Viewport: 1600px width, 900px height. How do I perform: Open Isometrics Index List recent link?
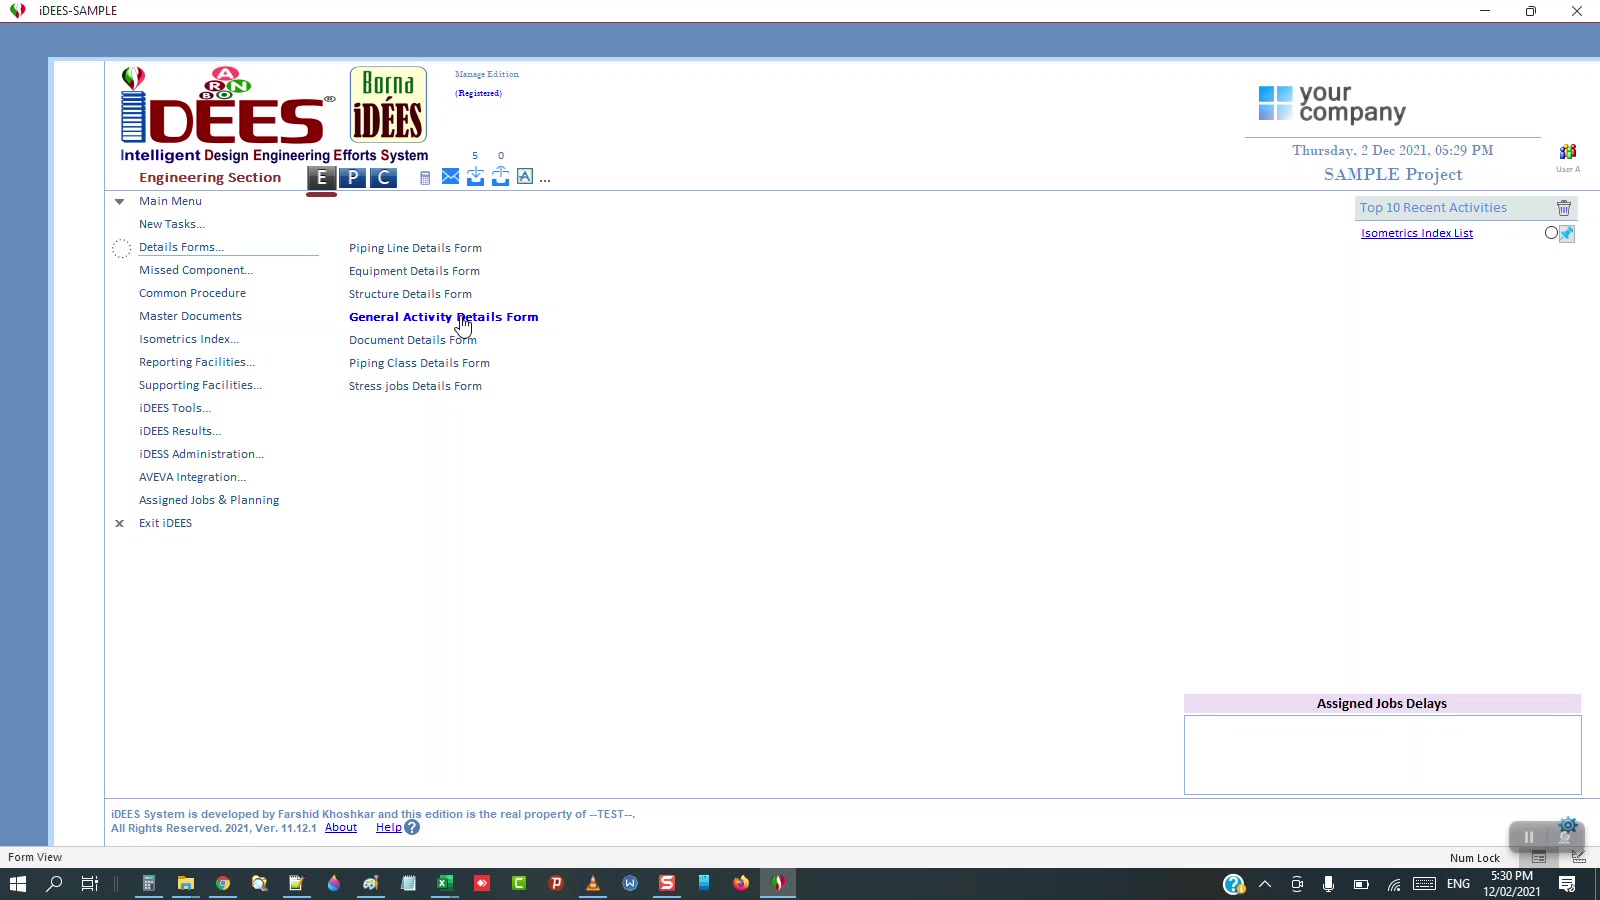coord(1417,233)
